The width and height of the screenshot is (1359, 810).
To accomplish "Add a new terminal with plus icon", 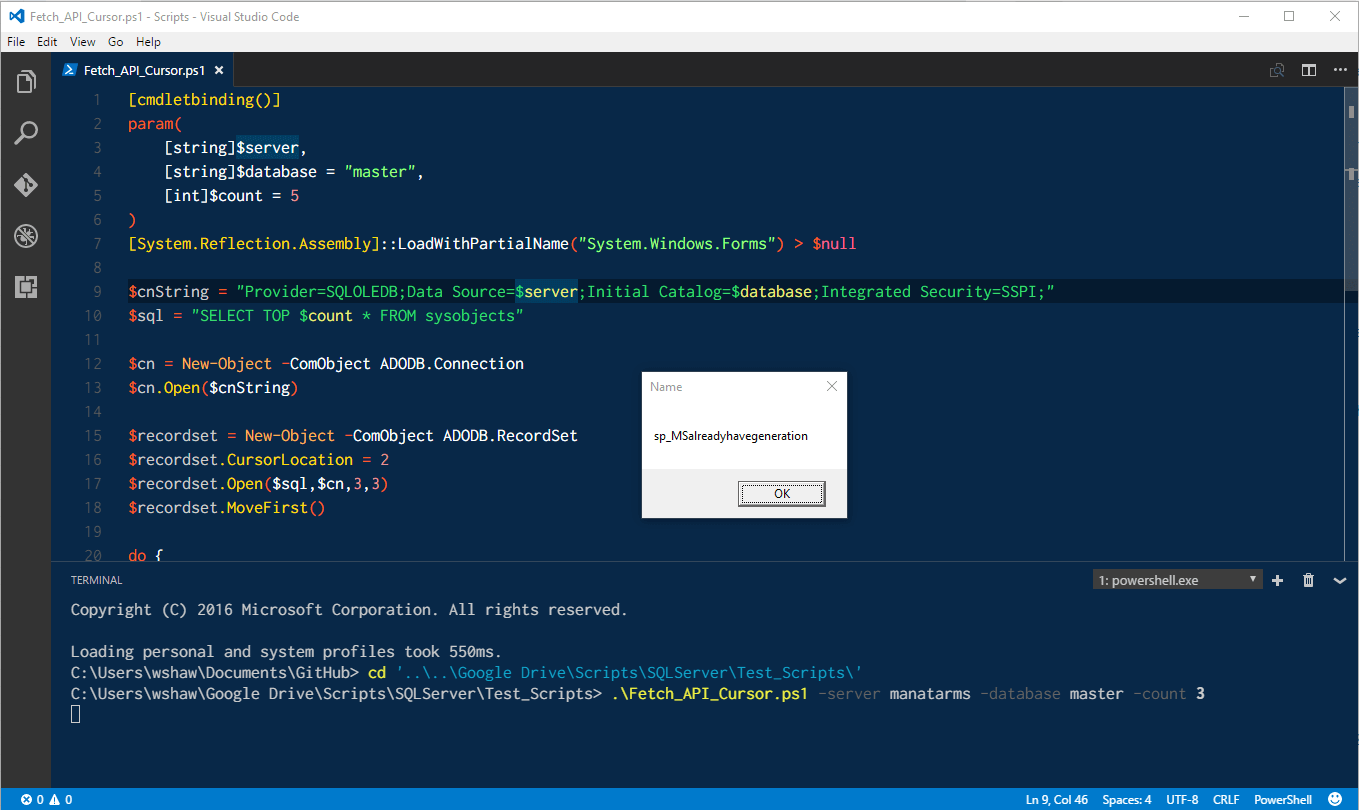I will [1277, 580].
